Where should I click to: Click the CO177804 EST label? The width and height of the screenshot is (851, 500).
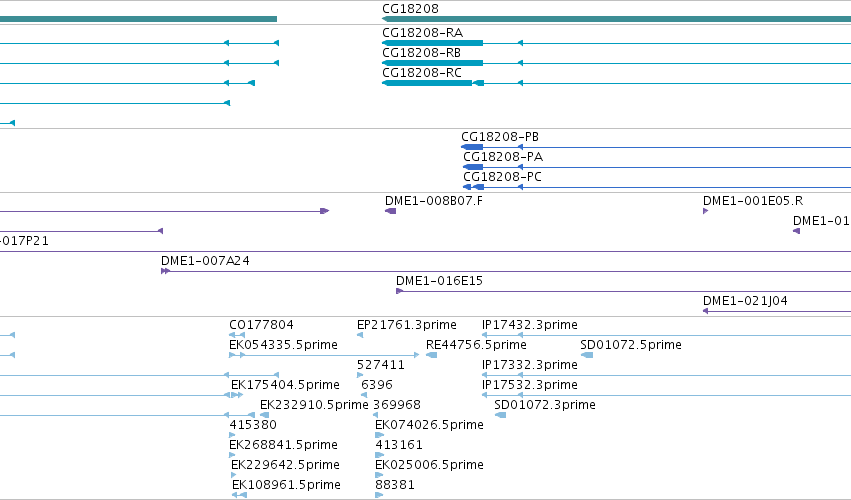pyautogui.click(x=261, y=325)
